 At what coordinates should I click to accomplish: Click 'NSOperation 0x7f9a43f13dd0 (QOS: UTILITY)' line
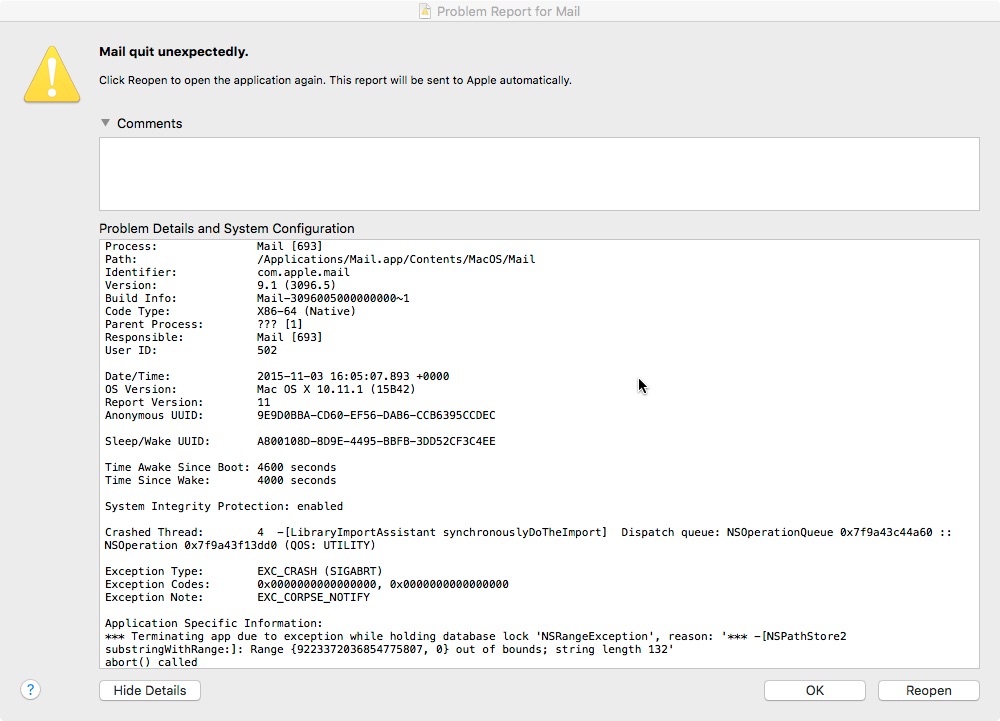click(240, 546)
